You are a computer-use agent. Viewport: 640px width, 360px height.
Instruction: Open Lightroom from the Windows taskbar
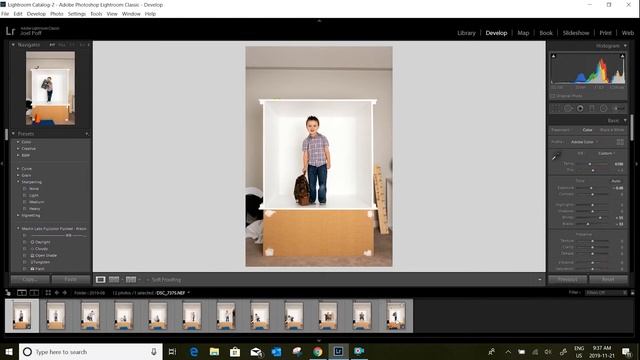338,351
